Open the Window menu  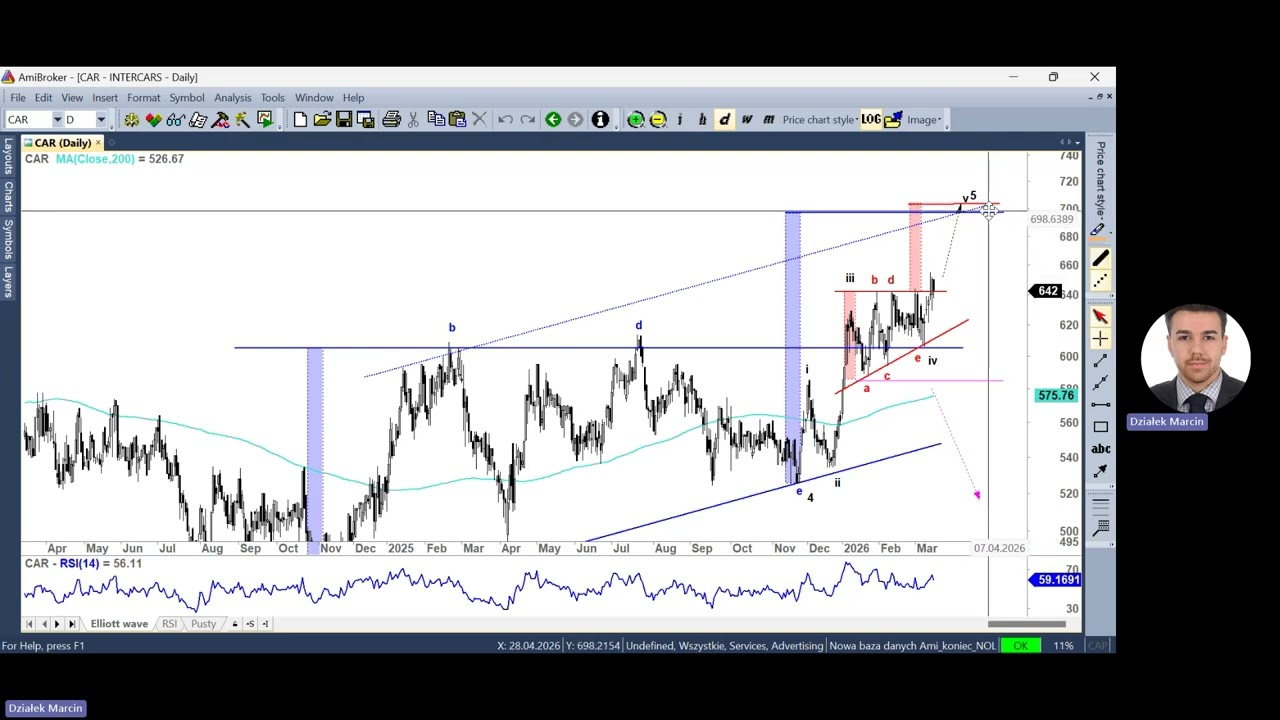314,98
